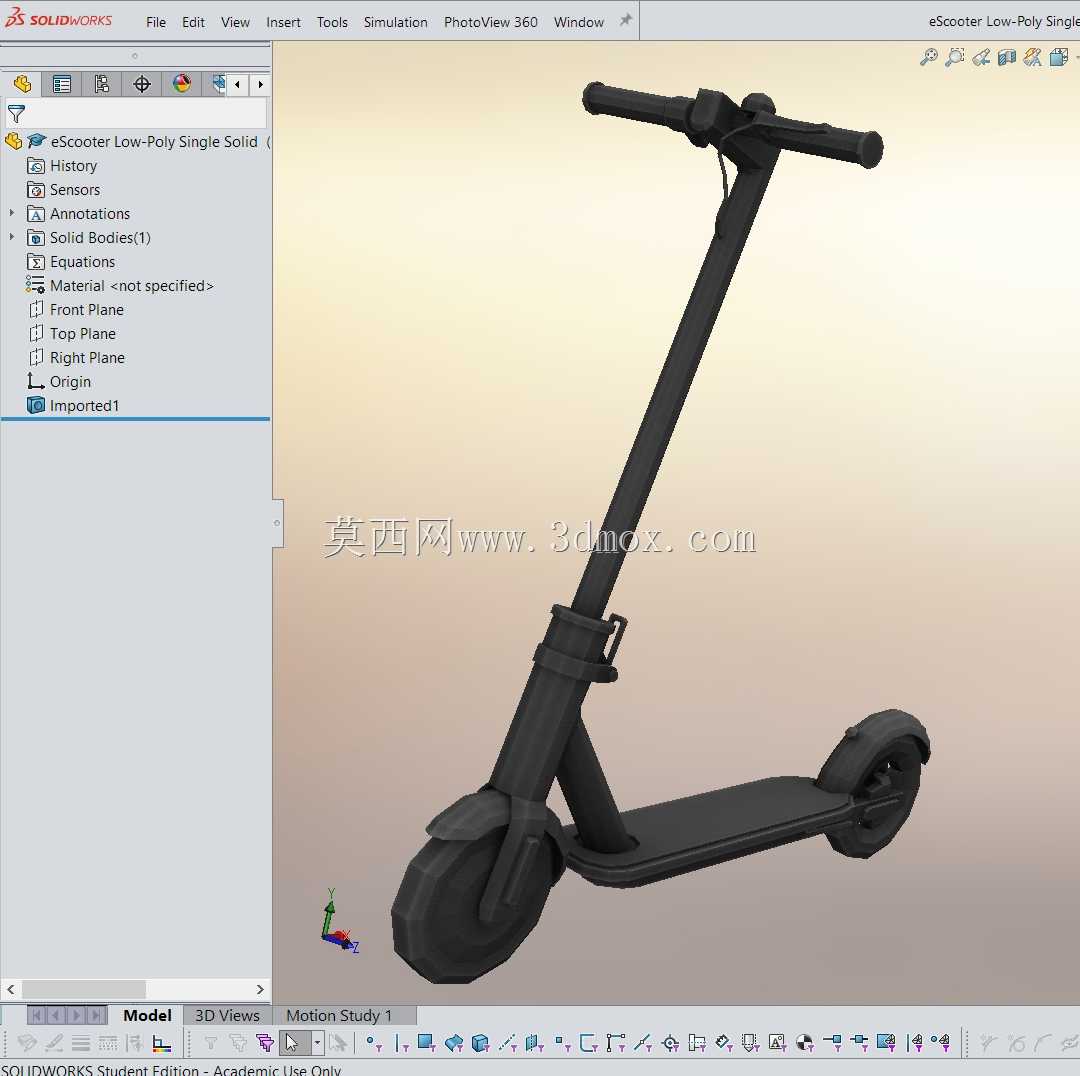Viewport: 1080px width, 1076px height.
Task: Open the Window menu
Action: pyautogui.click(x=579, y=22)
